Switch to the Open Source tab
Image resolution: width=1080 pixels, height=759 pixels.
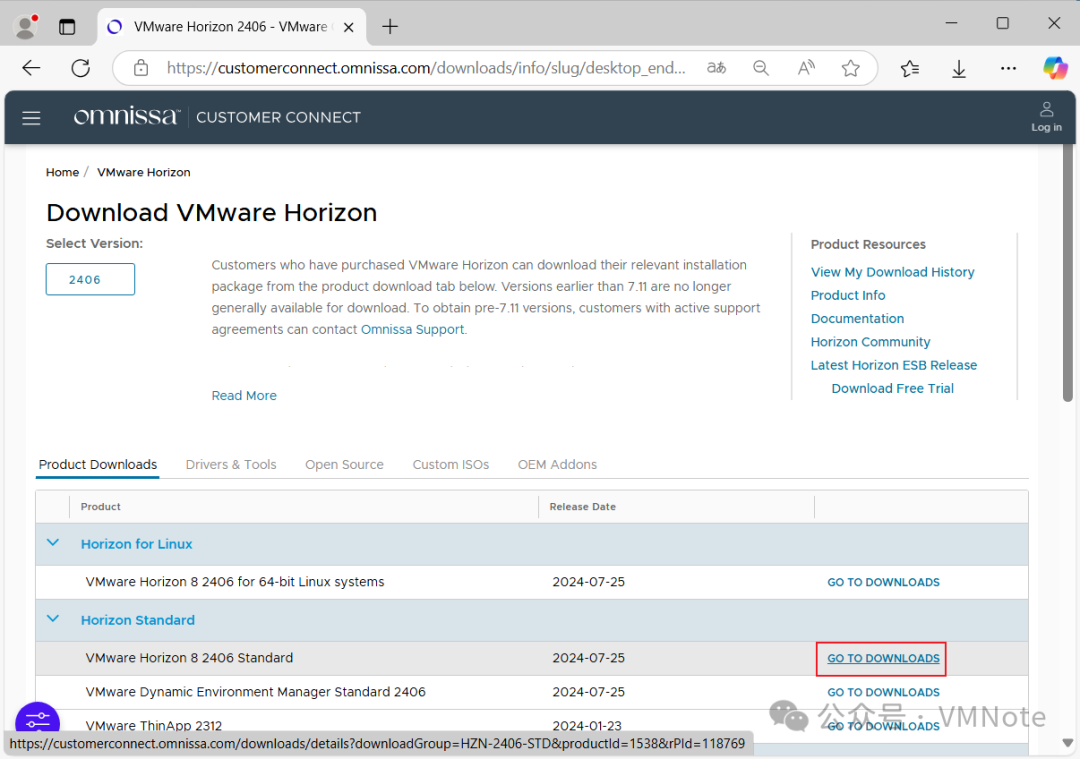point(344,464)
